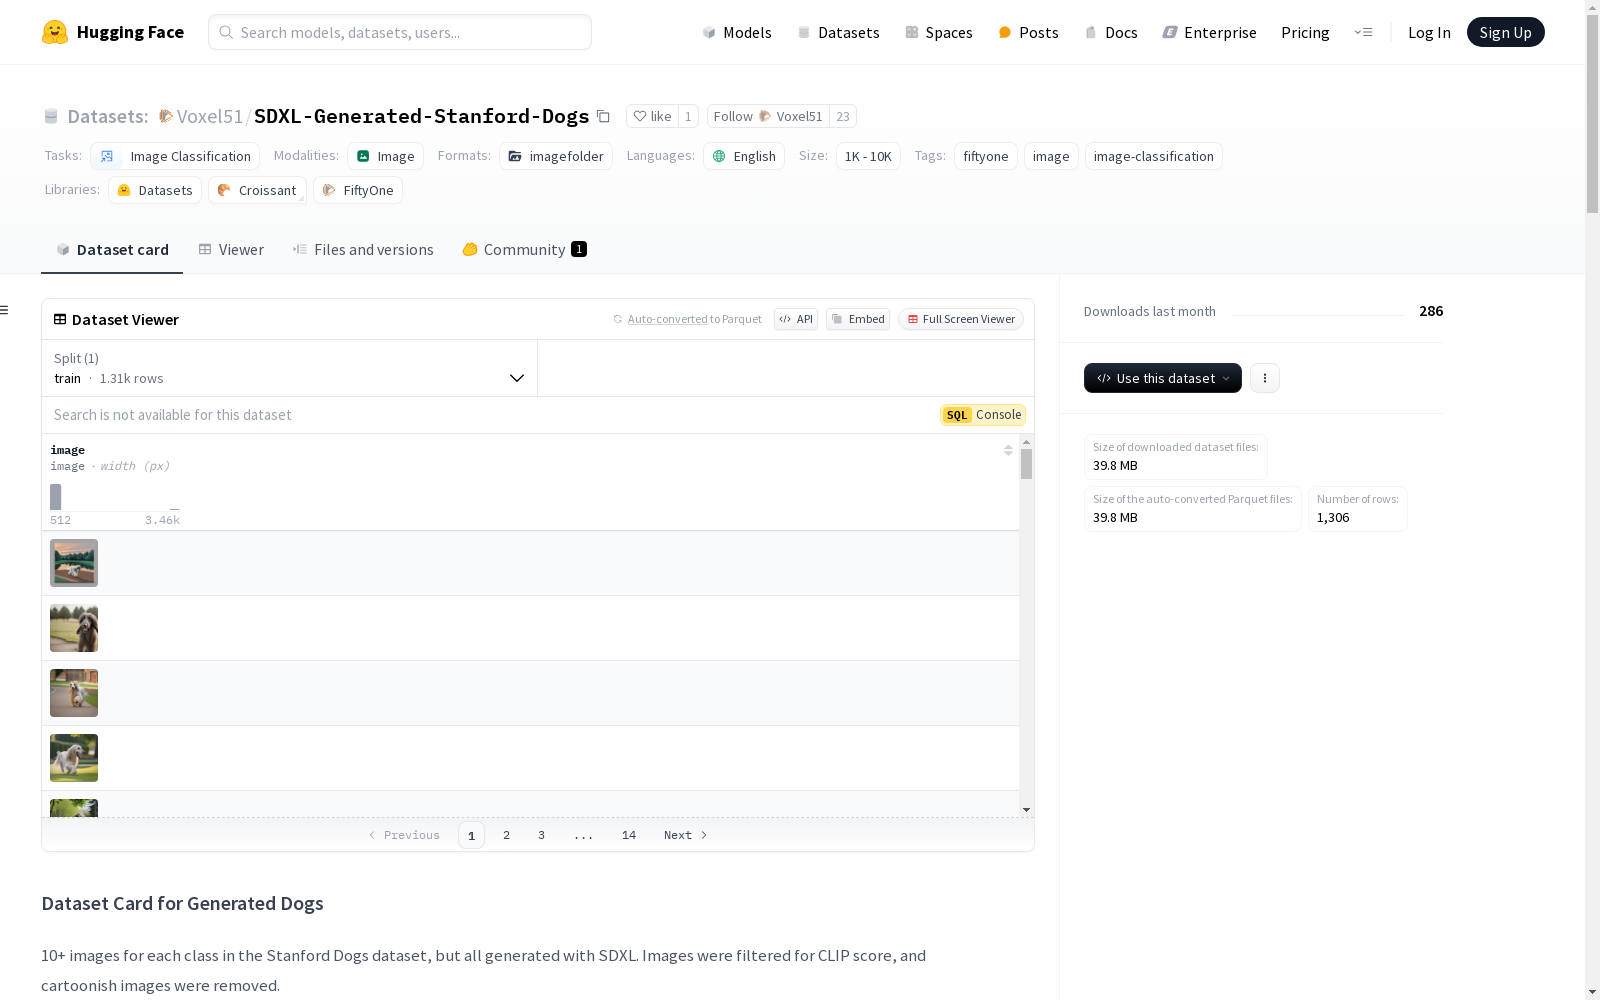
Task: Click the dataset viewer vertical scrollbar
Action: 1026,464
